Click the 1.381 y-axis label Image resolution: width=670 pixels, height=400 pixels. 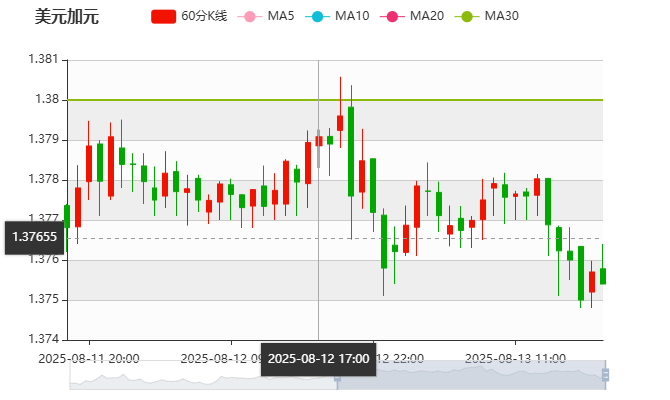tap(44, 60)
